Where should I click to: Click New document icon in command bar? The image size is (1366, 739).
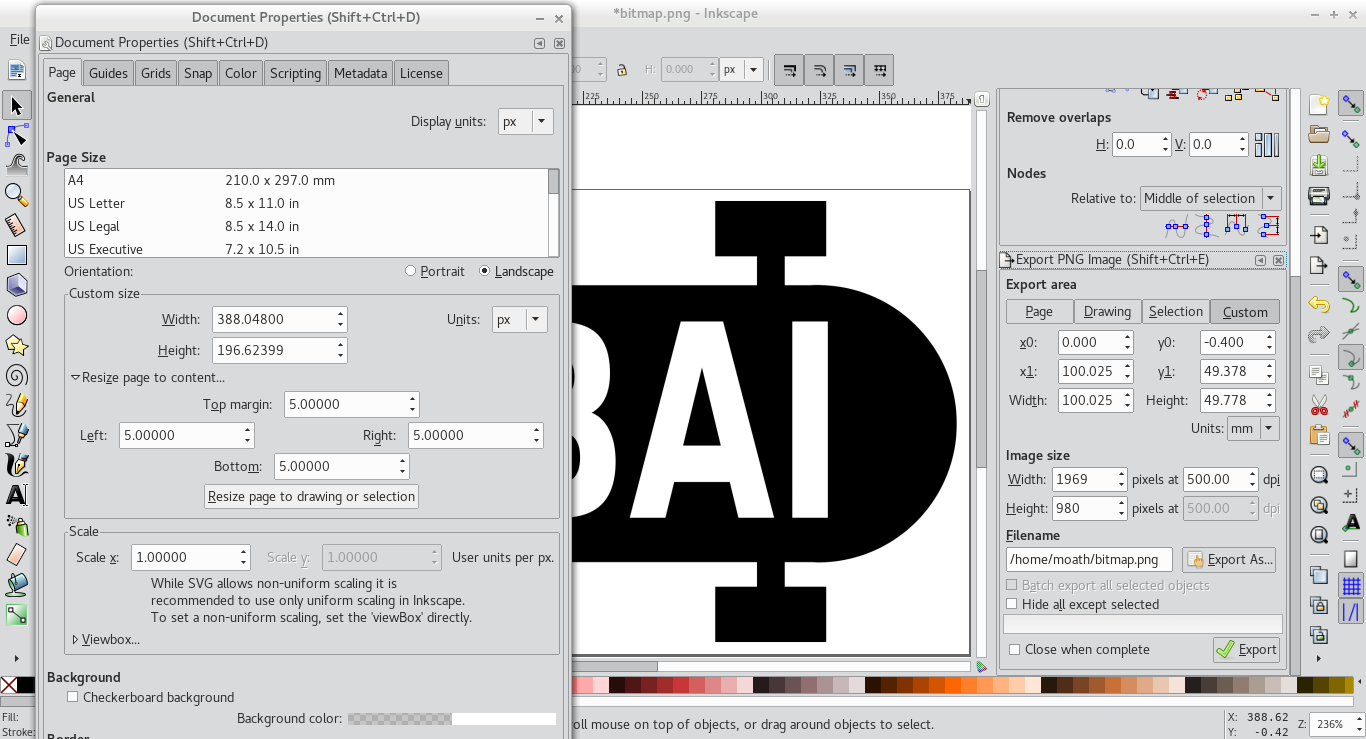1319,104
